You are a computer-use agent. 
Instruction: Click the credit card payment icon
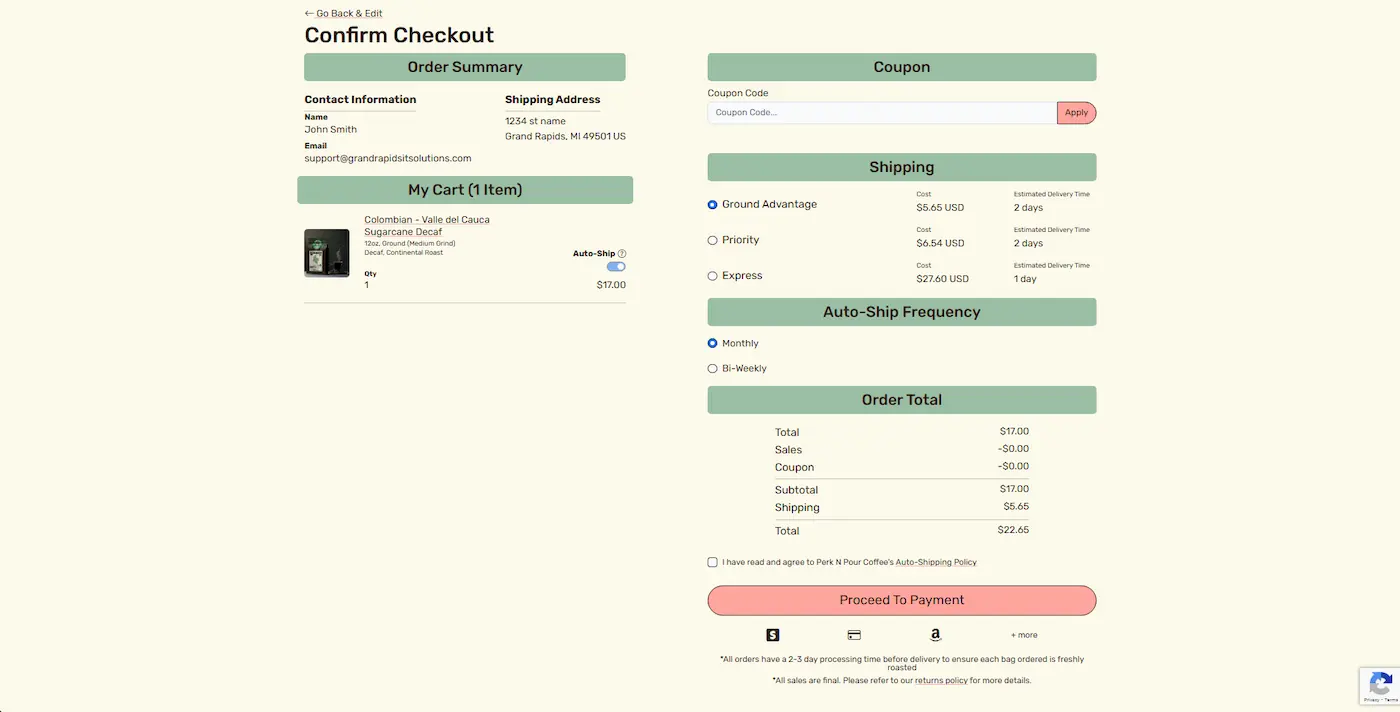(x=854, y=635)
